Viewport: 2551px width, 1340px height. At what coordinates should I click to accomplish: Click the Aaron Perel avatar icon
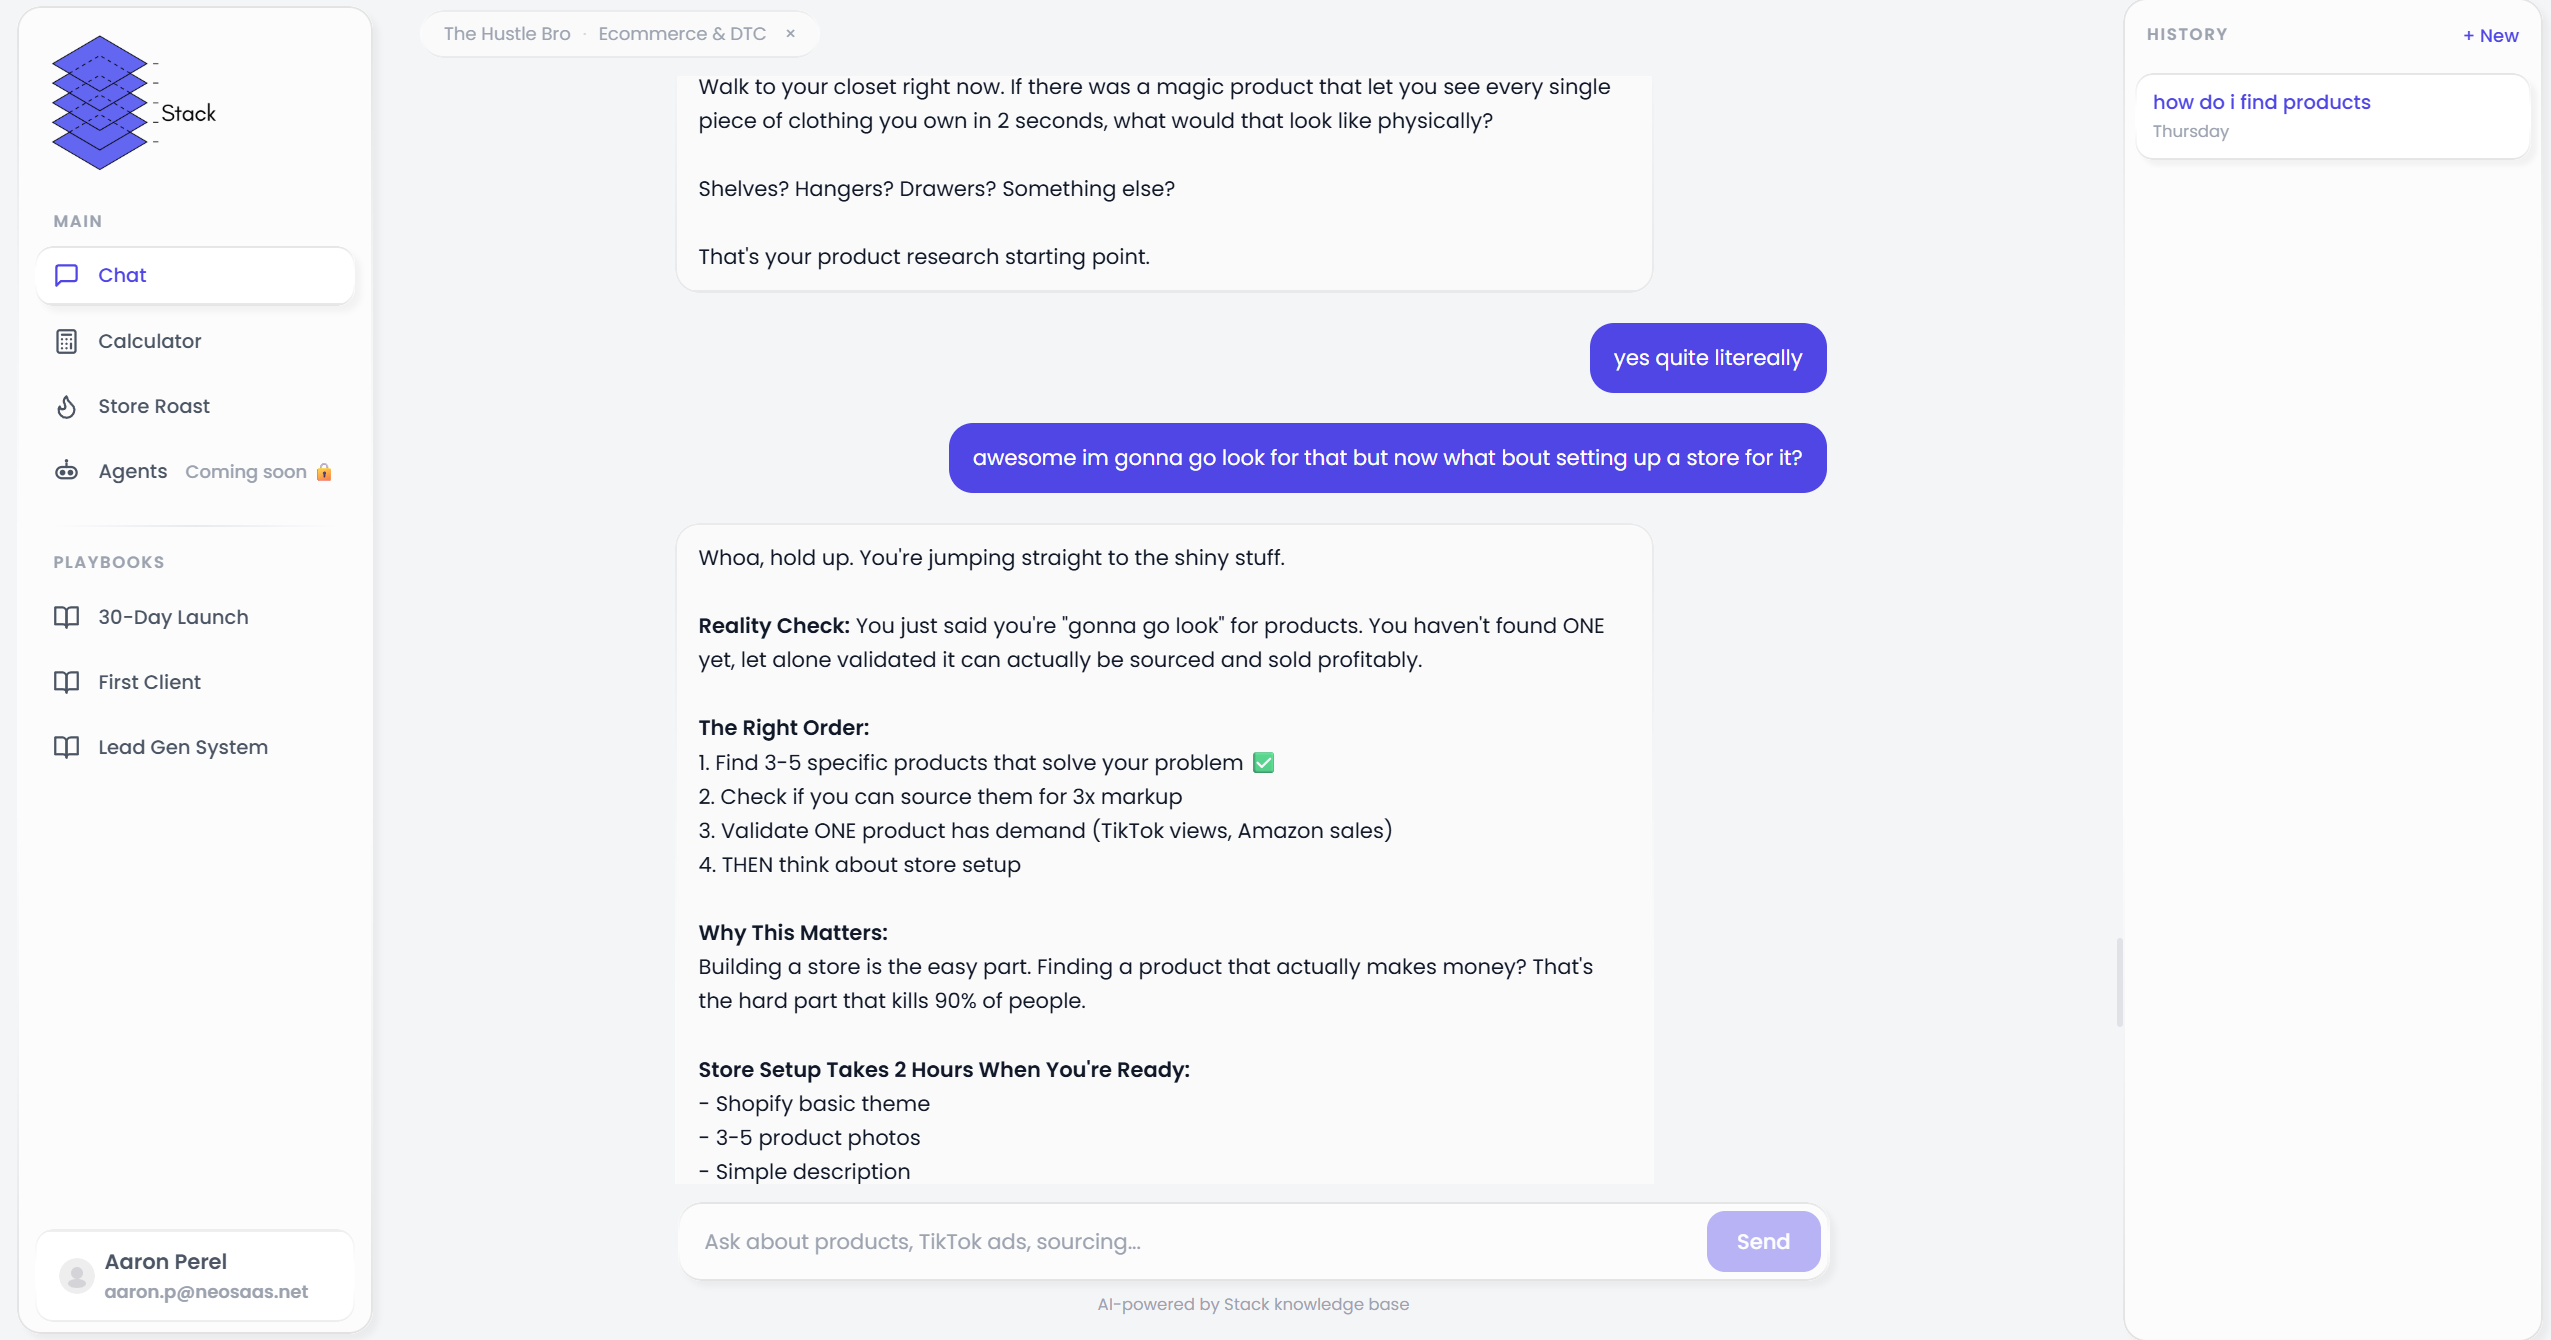pos(77,1275)
